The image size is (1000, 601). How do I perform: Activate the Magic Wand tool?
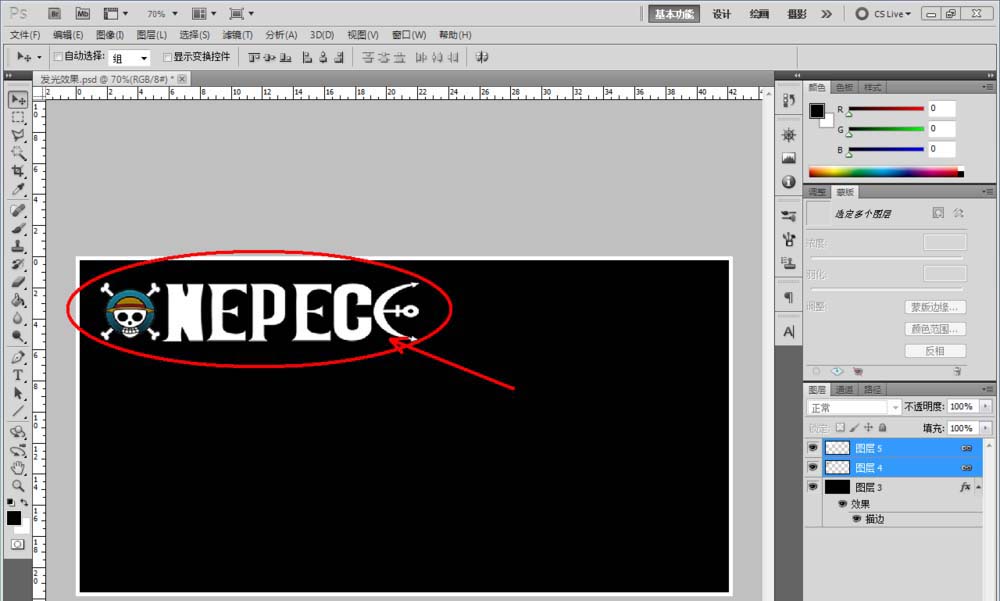pos(18,153)
